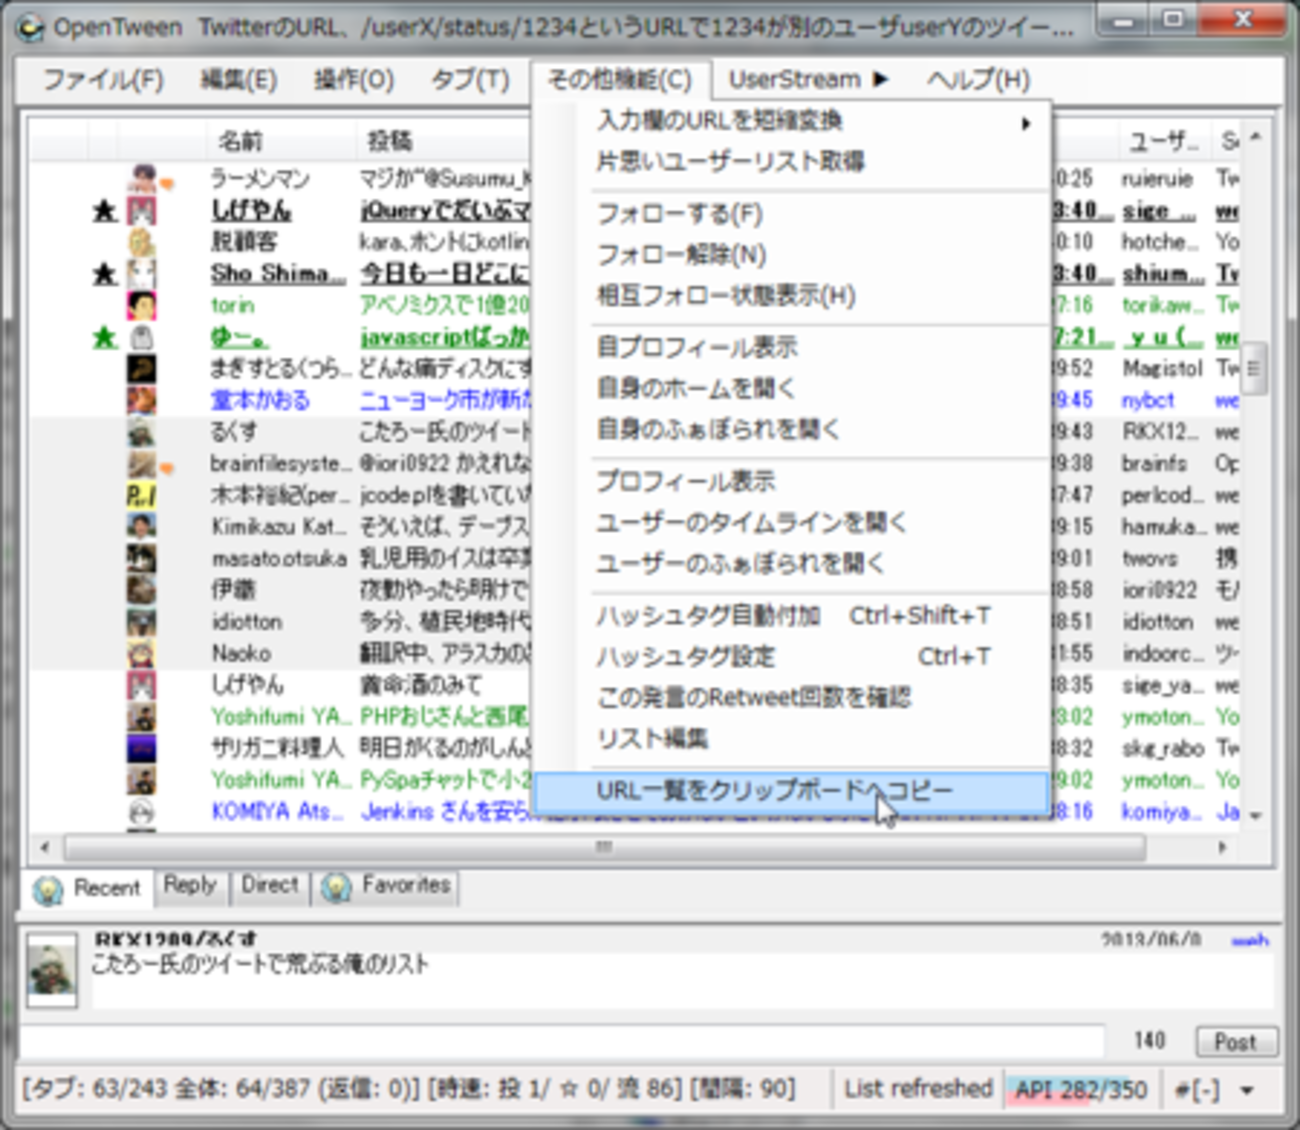Screen dimensions: 1300x1130
Task: Click the green star beside ゆー。 tweet
Action: (x=105, y=337)
